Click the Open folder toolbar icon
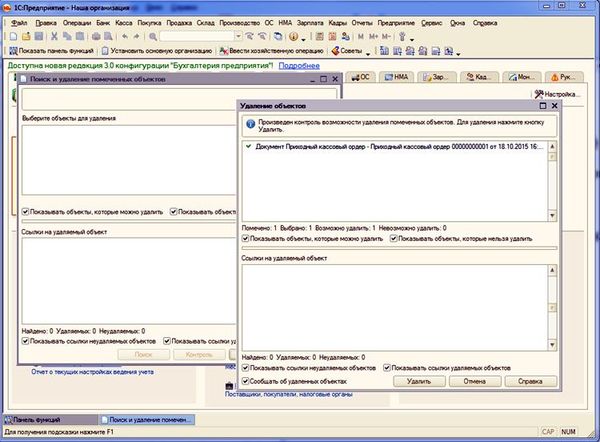Viewport: 600px width, 442px height. coord(26,36)
